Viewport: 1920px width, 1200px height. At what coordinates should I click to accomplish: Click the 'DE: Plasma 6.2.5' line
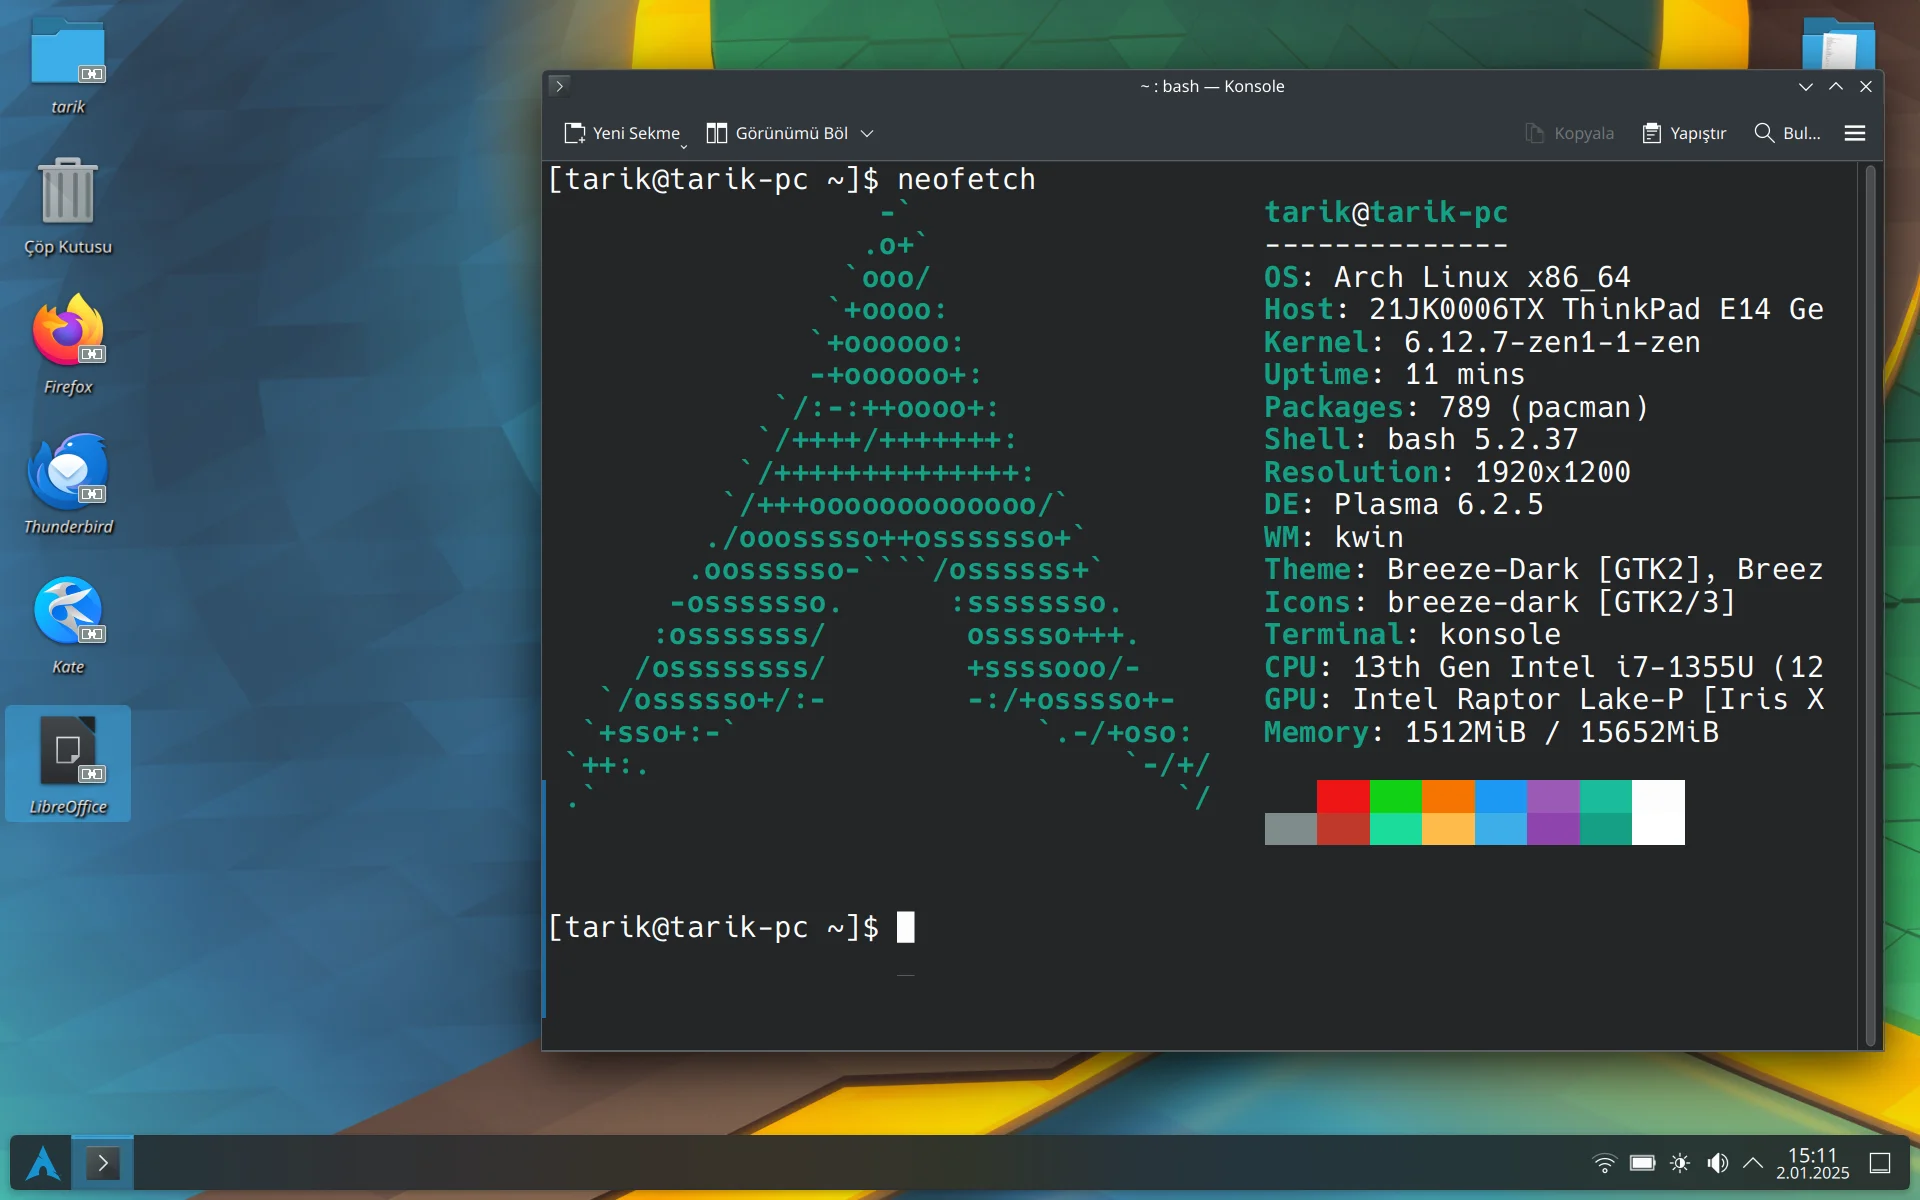1404,504
